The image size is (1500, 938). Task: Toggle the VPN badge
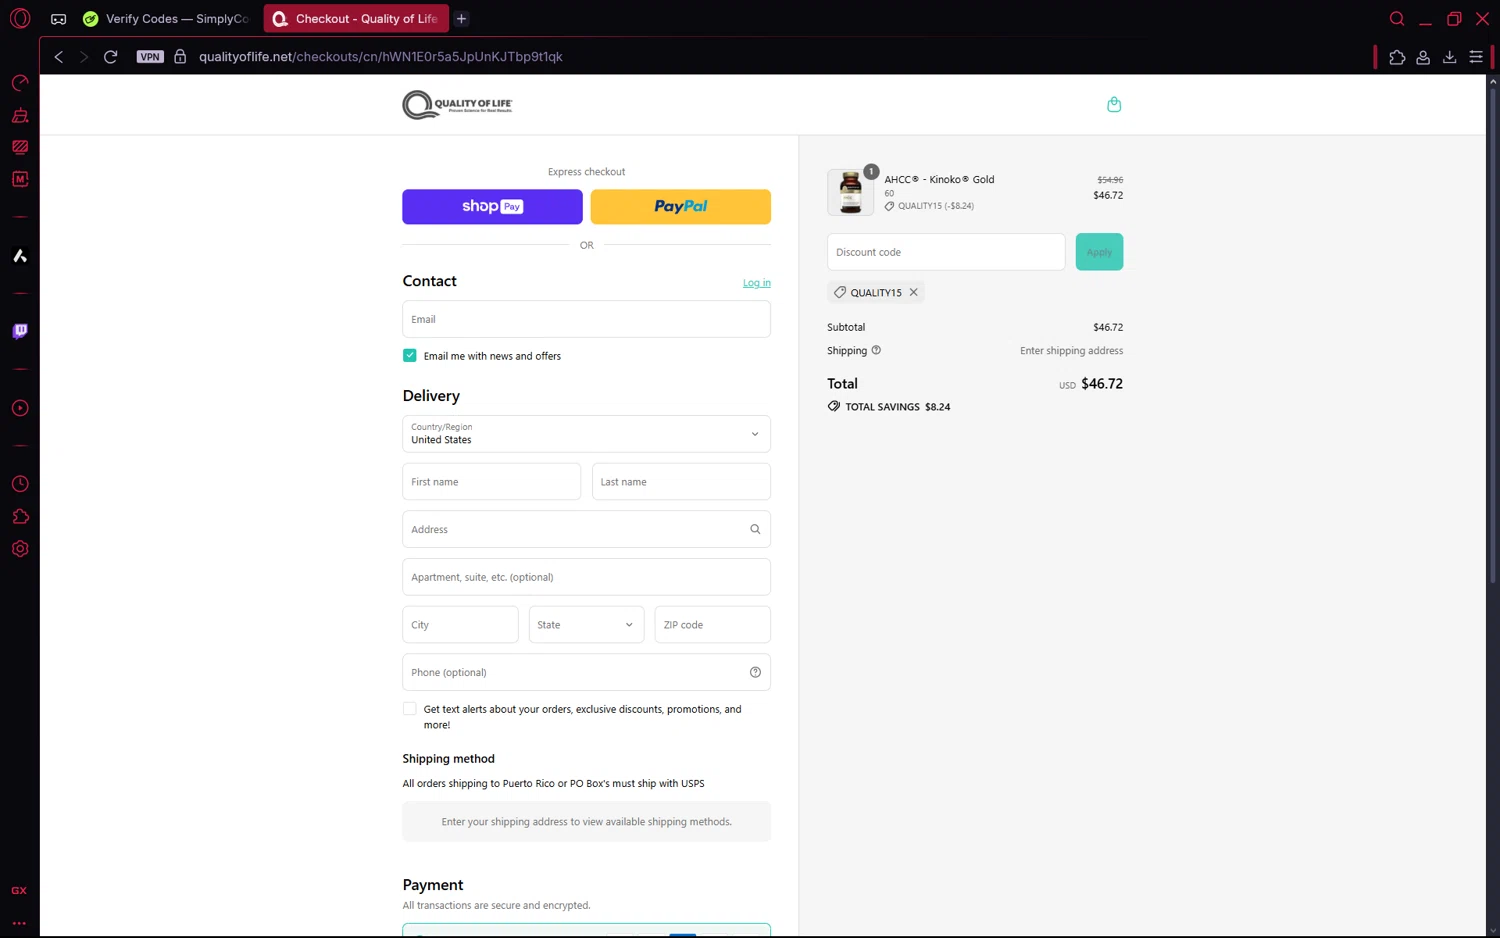(150, 57)
